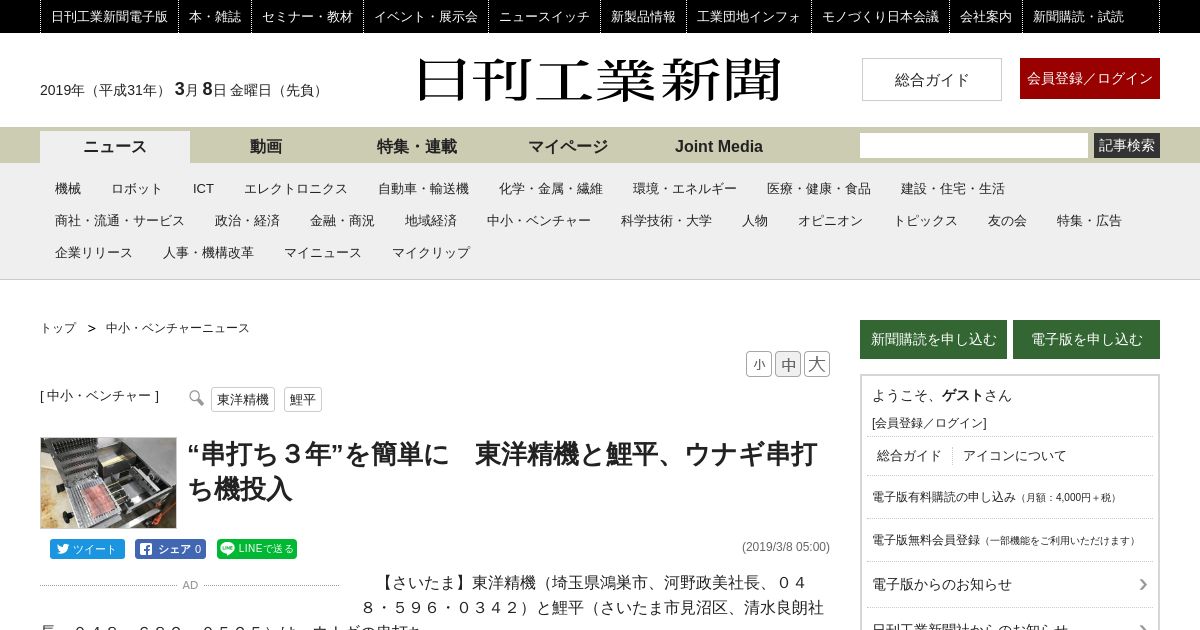Go to トップ in the breadcrumb
This screenshot has height=630, width=1200.
pyautogui.click(x=58, y=328)
